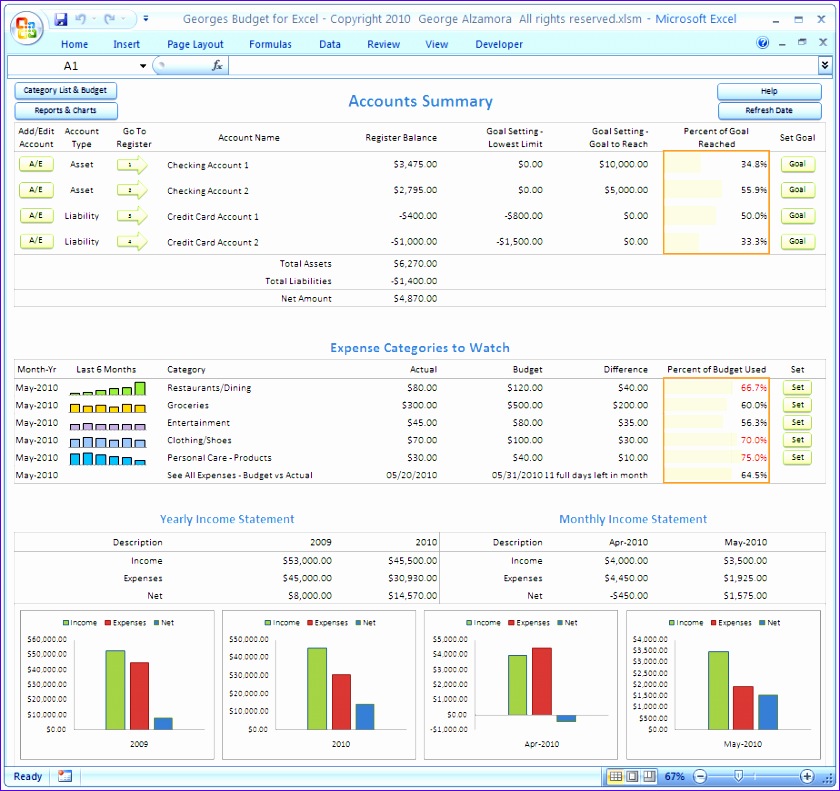Viewport: 840px width, 791px height.
Task: Click Groceries last 6 months sparkline
Action: pos(108,408)
